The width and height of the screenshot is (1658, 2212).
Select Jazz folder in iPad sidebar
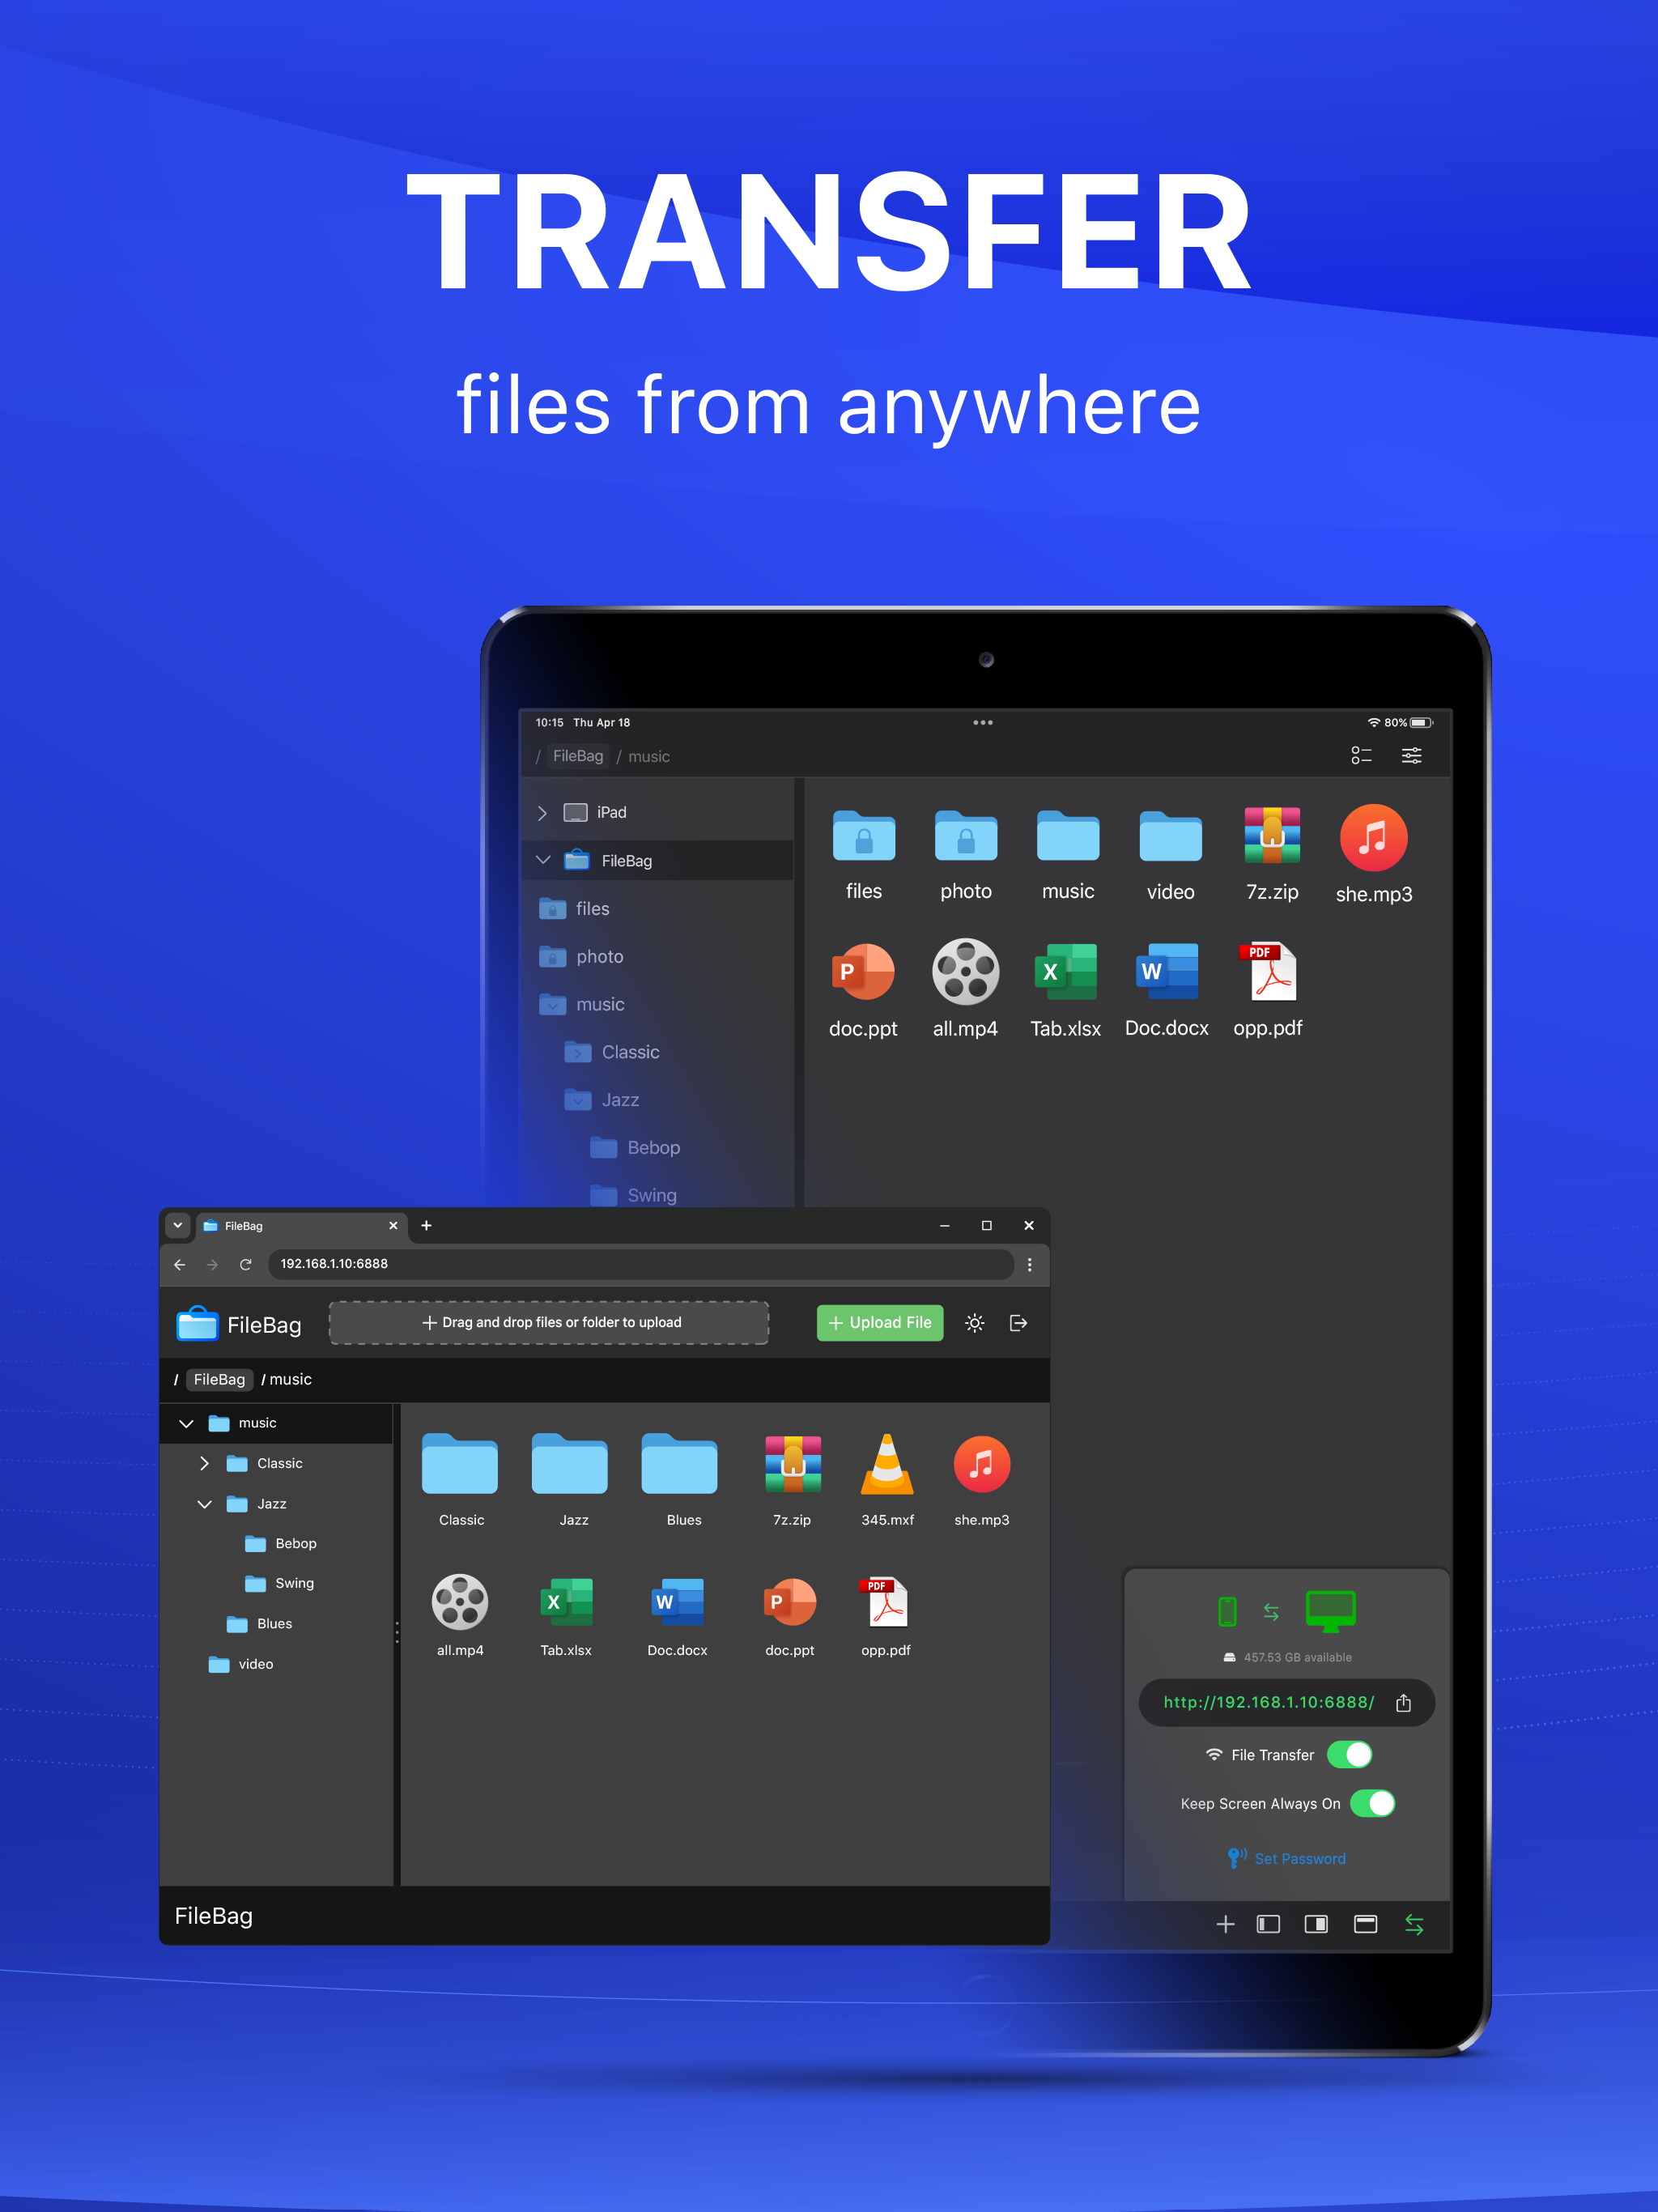coord(602,1100)
